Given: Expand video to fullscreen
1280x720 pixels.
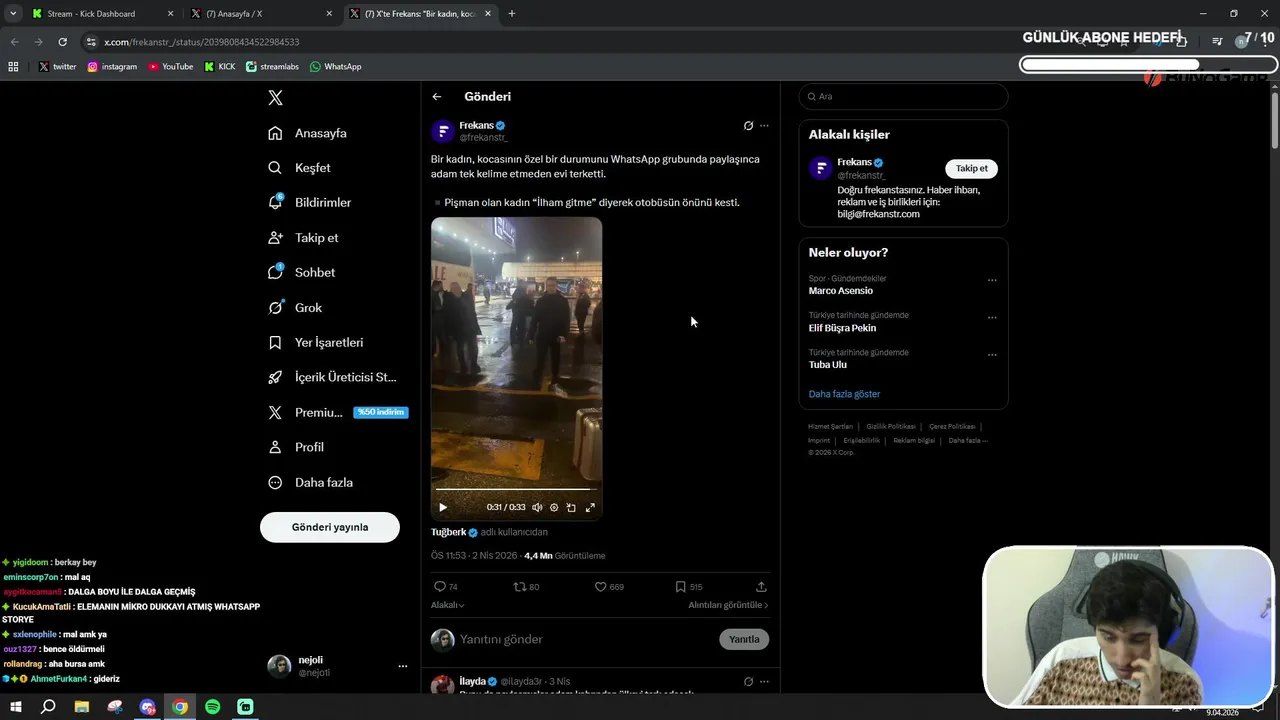Looking at the screenshot, I should (590, 507).
